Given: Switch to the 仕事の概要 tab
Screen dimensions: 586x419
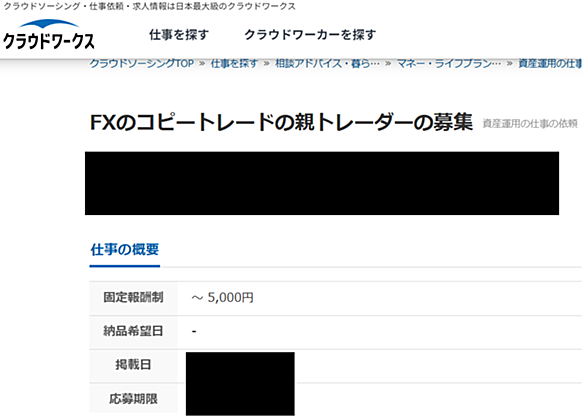Looking at the screenshot, I should [125, 250].
